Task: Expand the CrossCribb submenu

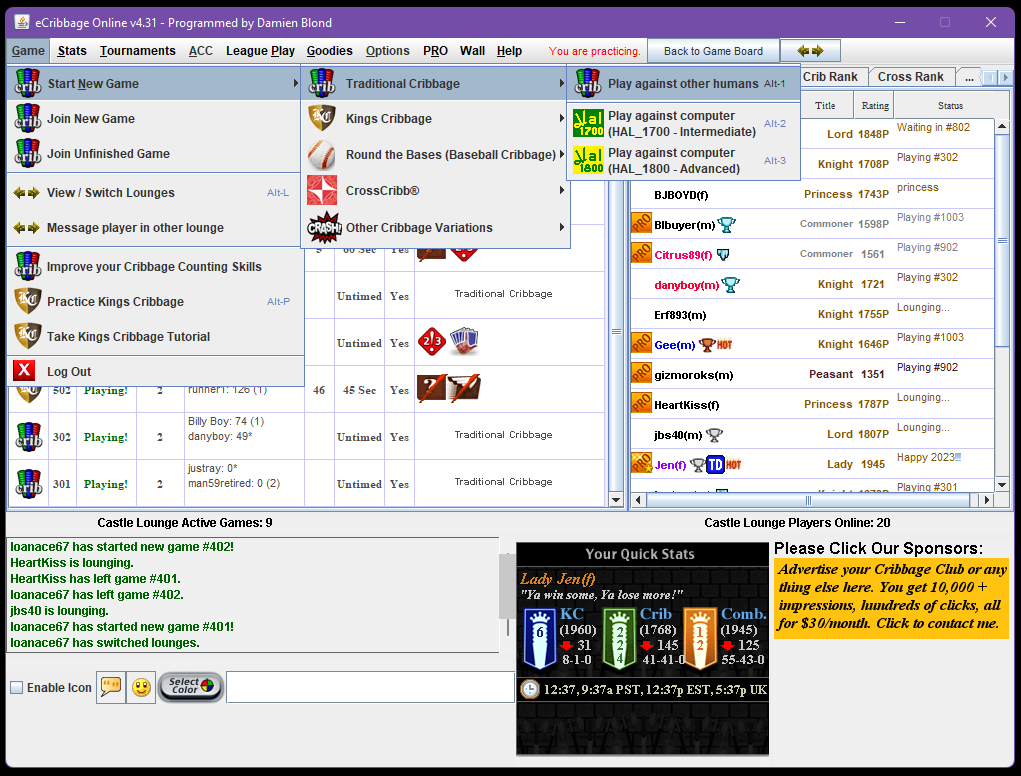Action: (437, 191)
